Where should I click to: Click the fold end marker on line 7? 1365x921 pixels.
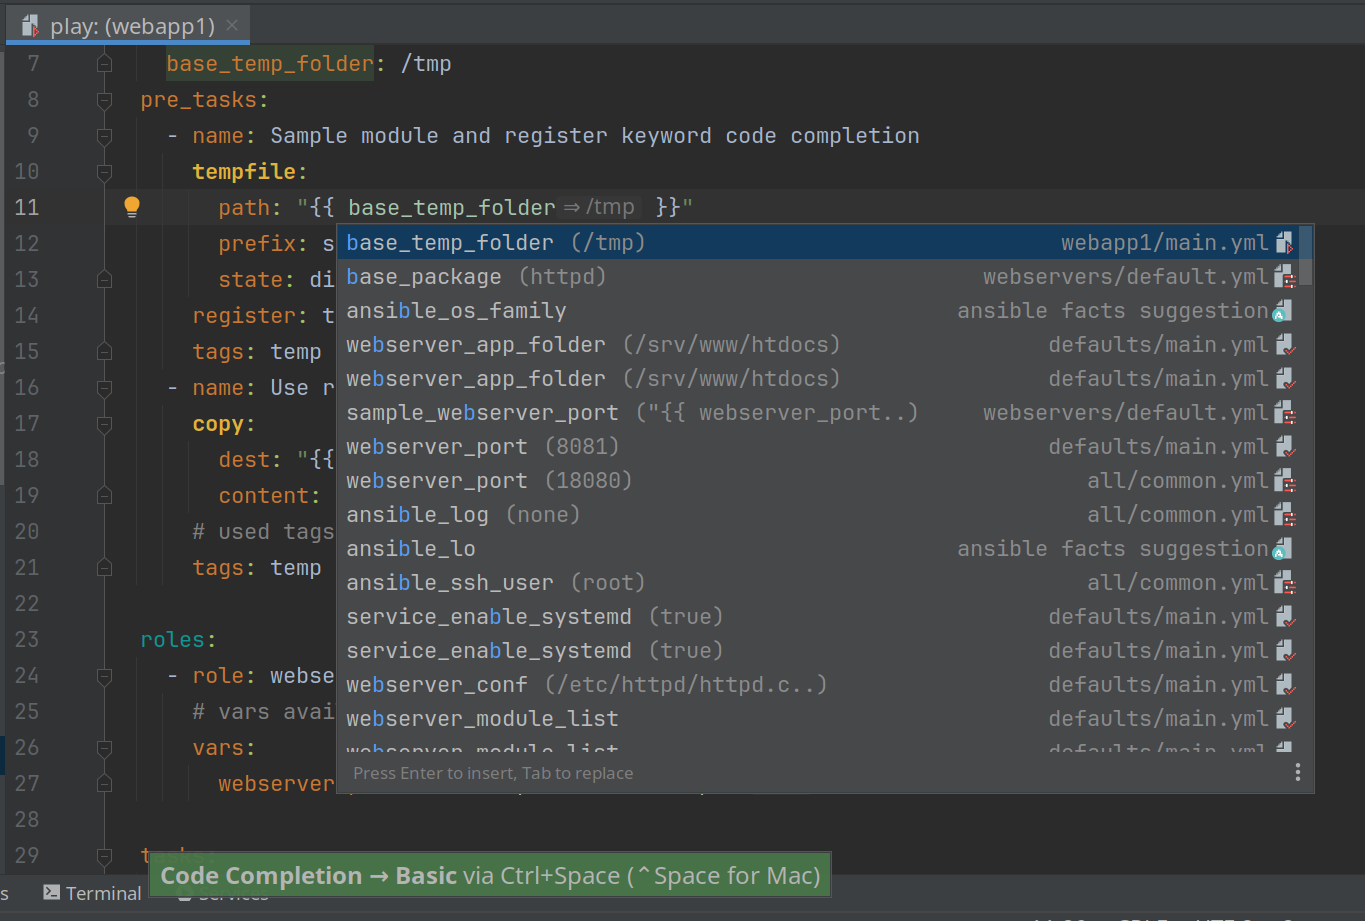click(x=104, y=64)
